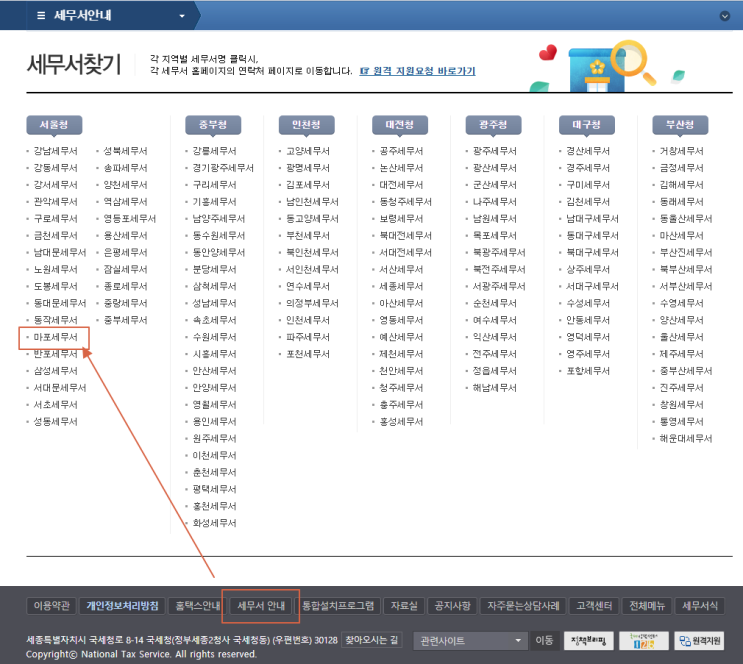Open the hamburger menu icon beside 세무서안내

41,16
